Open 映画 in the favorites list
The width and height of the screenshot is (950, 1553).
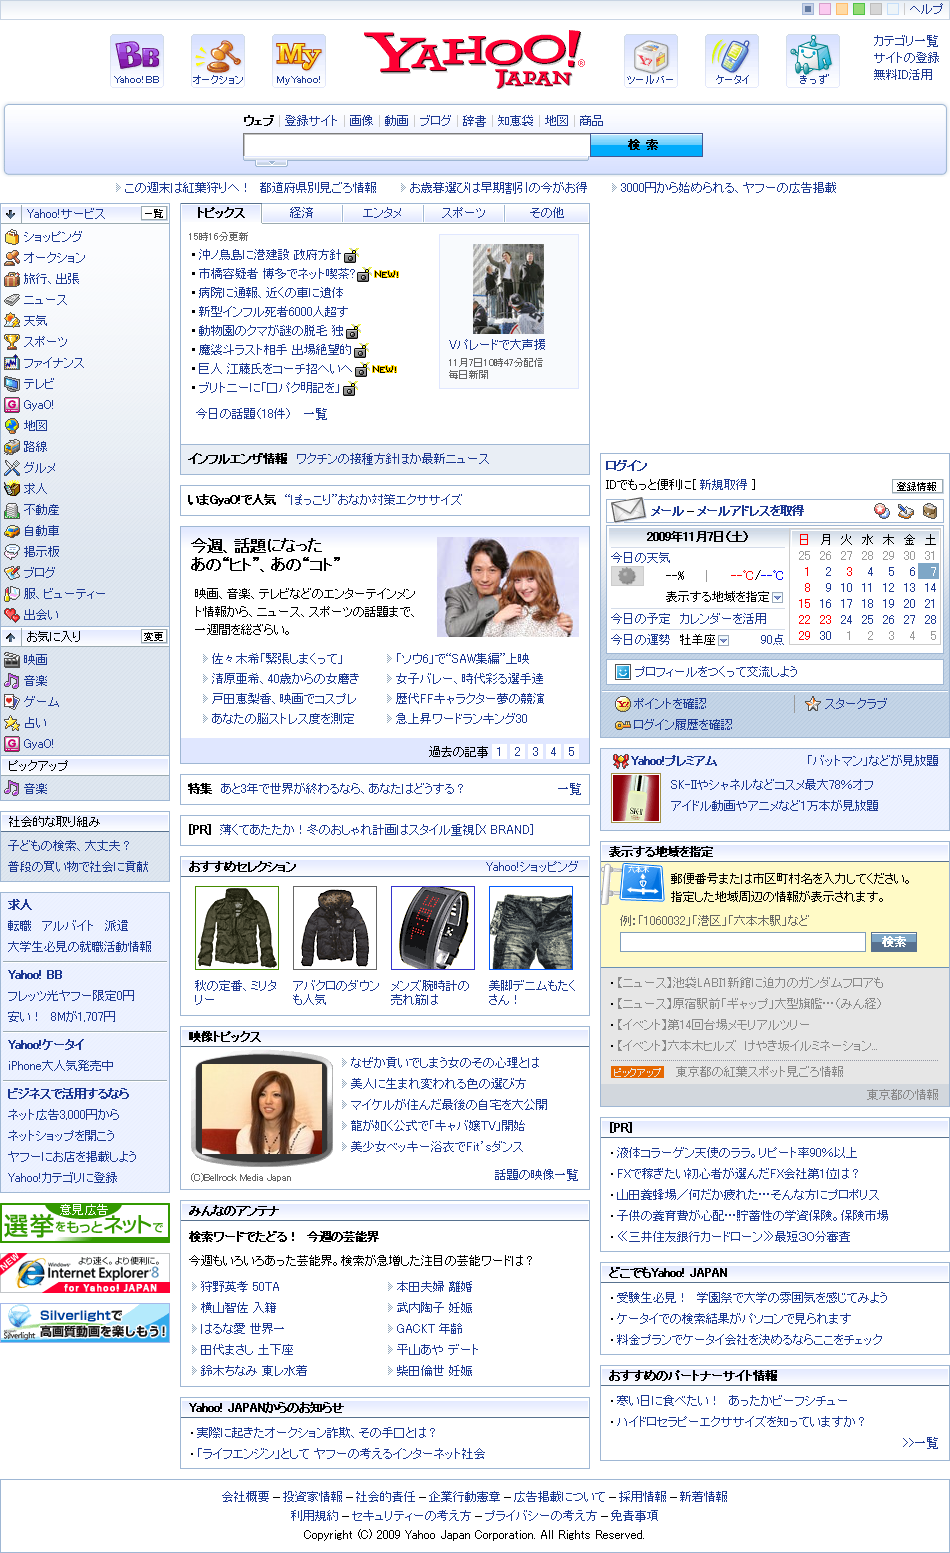coord(35,660)
